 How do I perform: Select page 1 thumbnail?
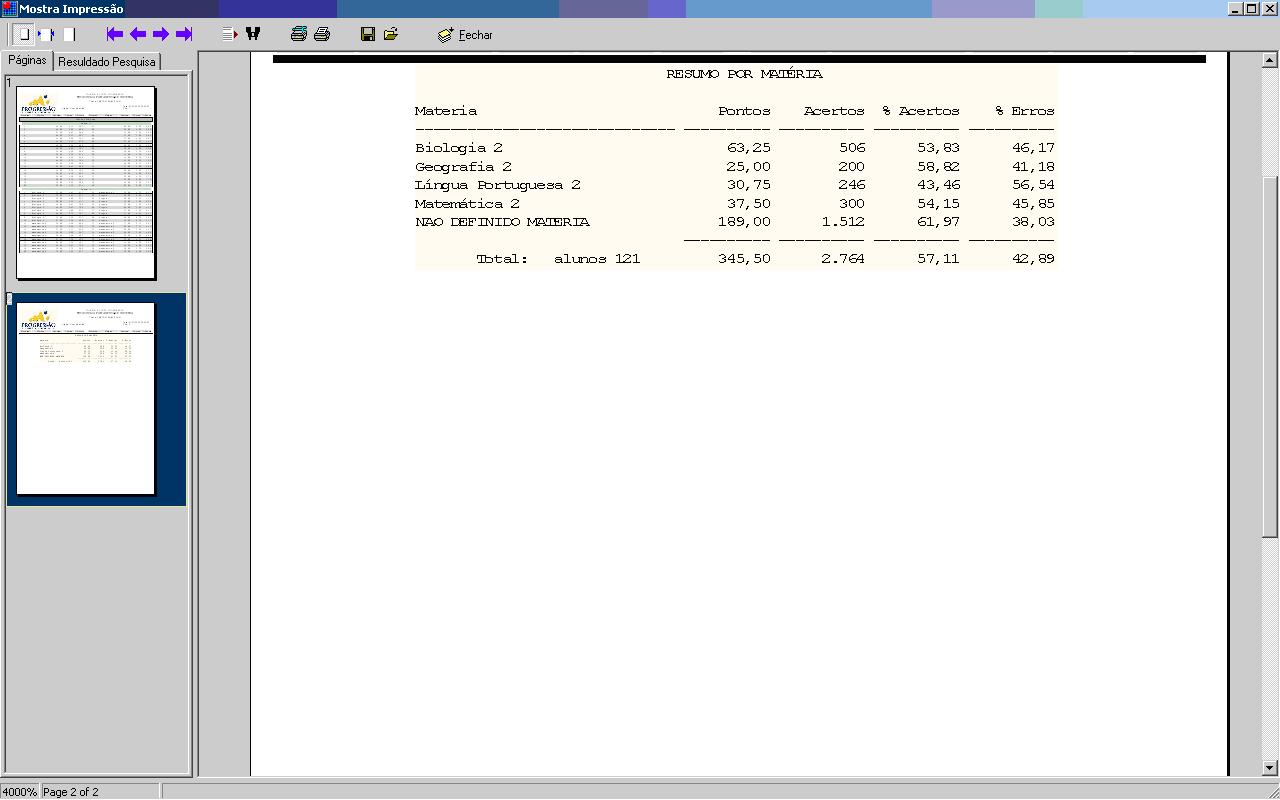click(86, 182)
